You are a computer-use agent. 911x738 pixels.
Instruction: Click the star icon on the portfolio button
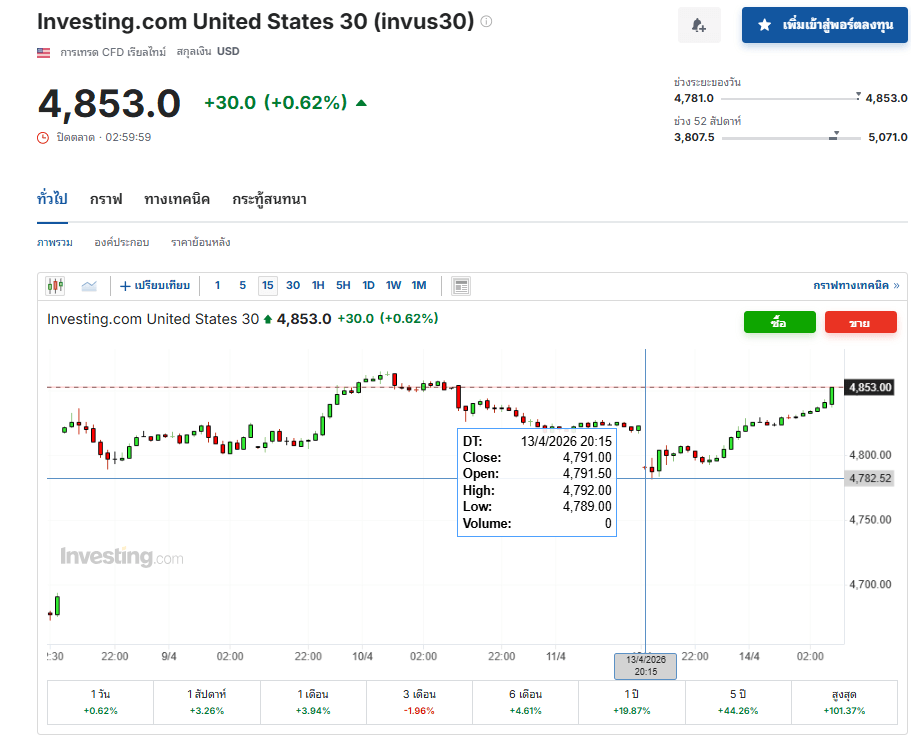[765, 25]
